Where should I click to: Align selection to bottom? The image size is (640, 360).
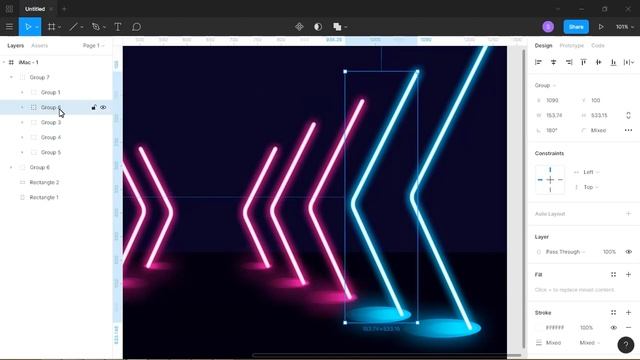click(x=613, y=62)
